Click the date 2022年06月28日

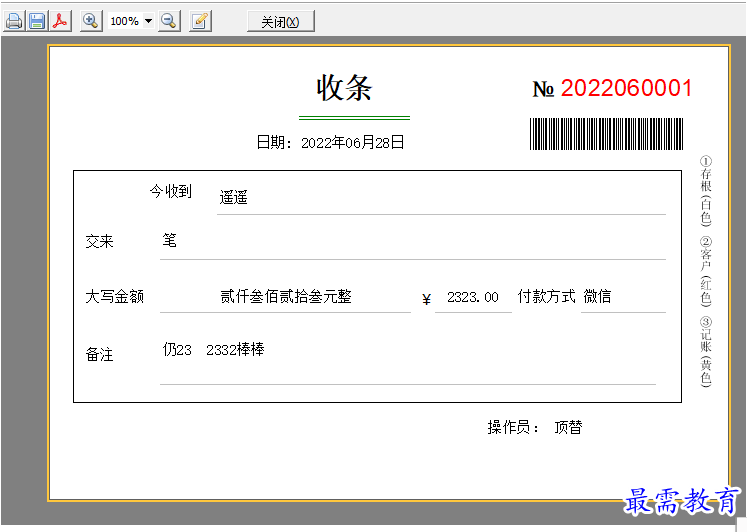click(x=353, y=142)
